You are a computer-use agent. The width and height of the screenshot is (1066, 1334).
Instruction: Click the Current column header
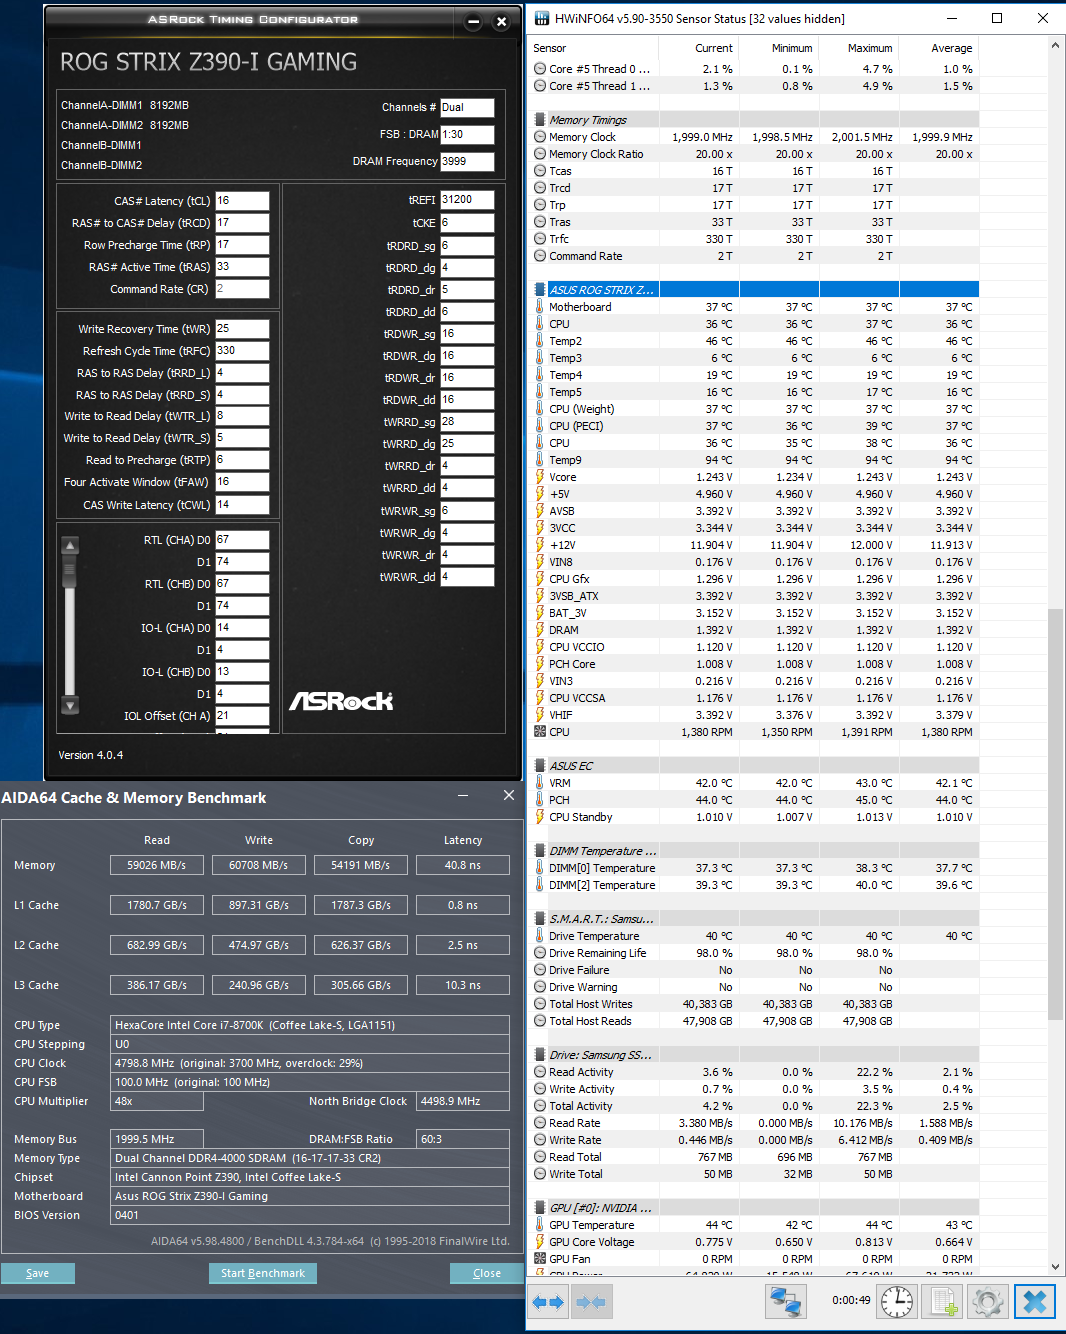pos(698,48)
